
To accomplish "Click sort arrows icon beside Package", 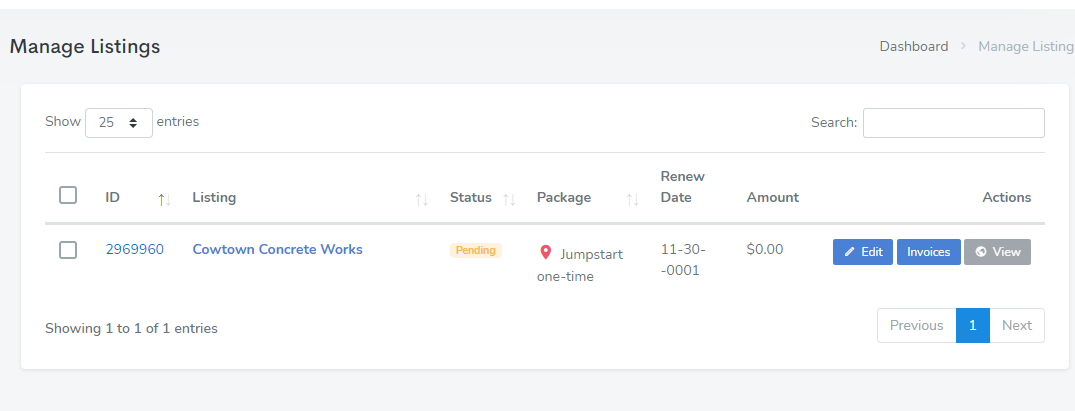I will tap(632, 199).
